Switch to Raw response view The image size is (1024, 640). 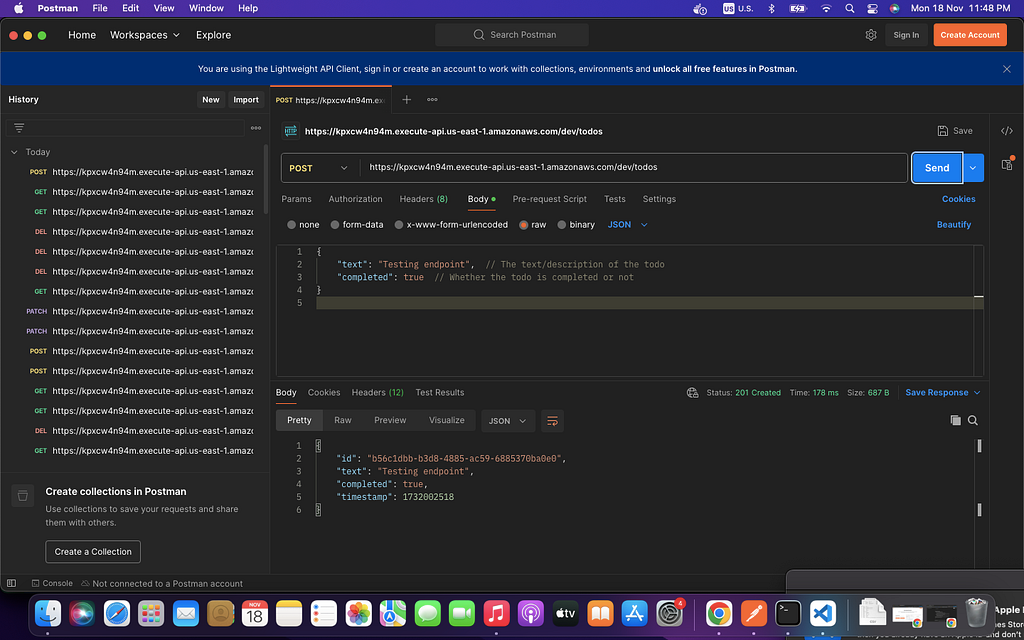click(343, 421)
